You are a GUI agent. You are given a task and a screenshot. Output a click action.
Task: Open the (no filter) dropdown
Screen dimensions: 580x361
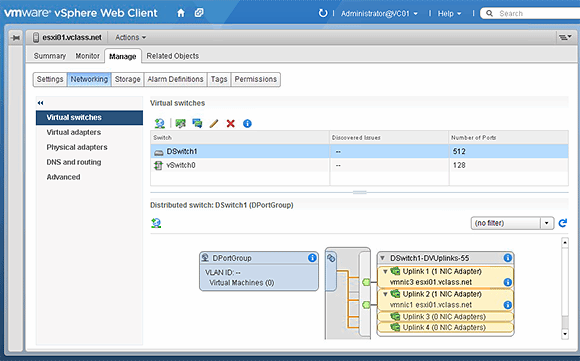[x=512, y=223]
